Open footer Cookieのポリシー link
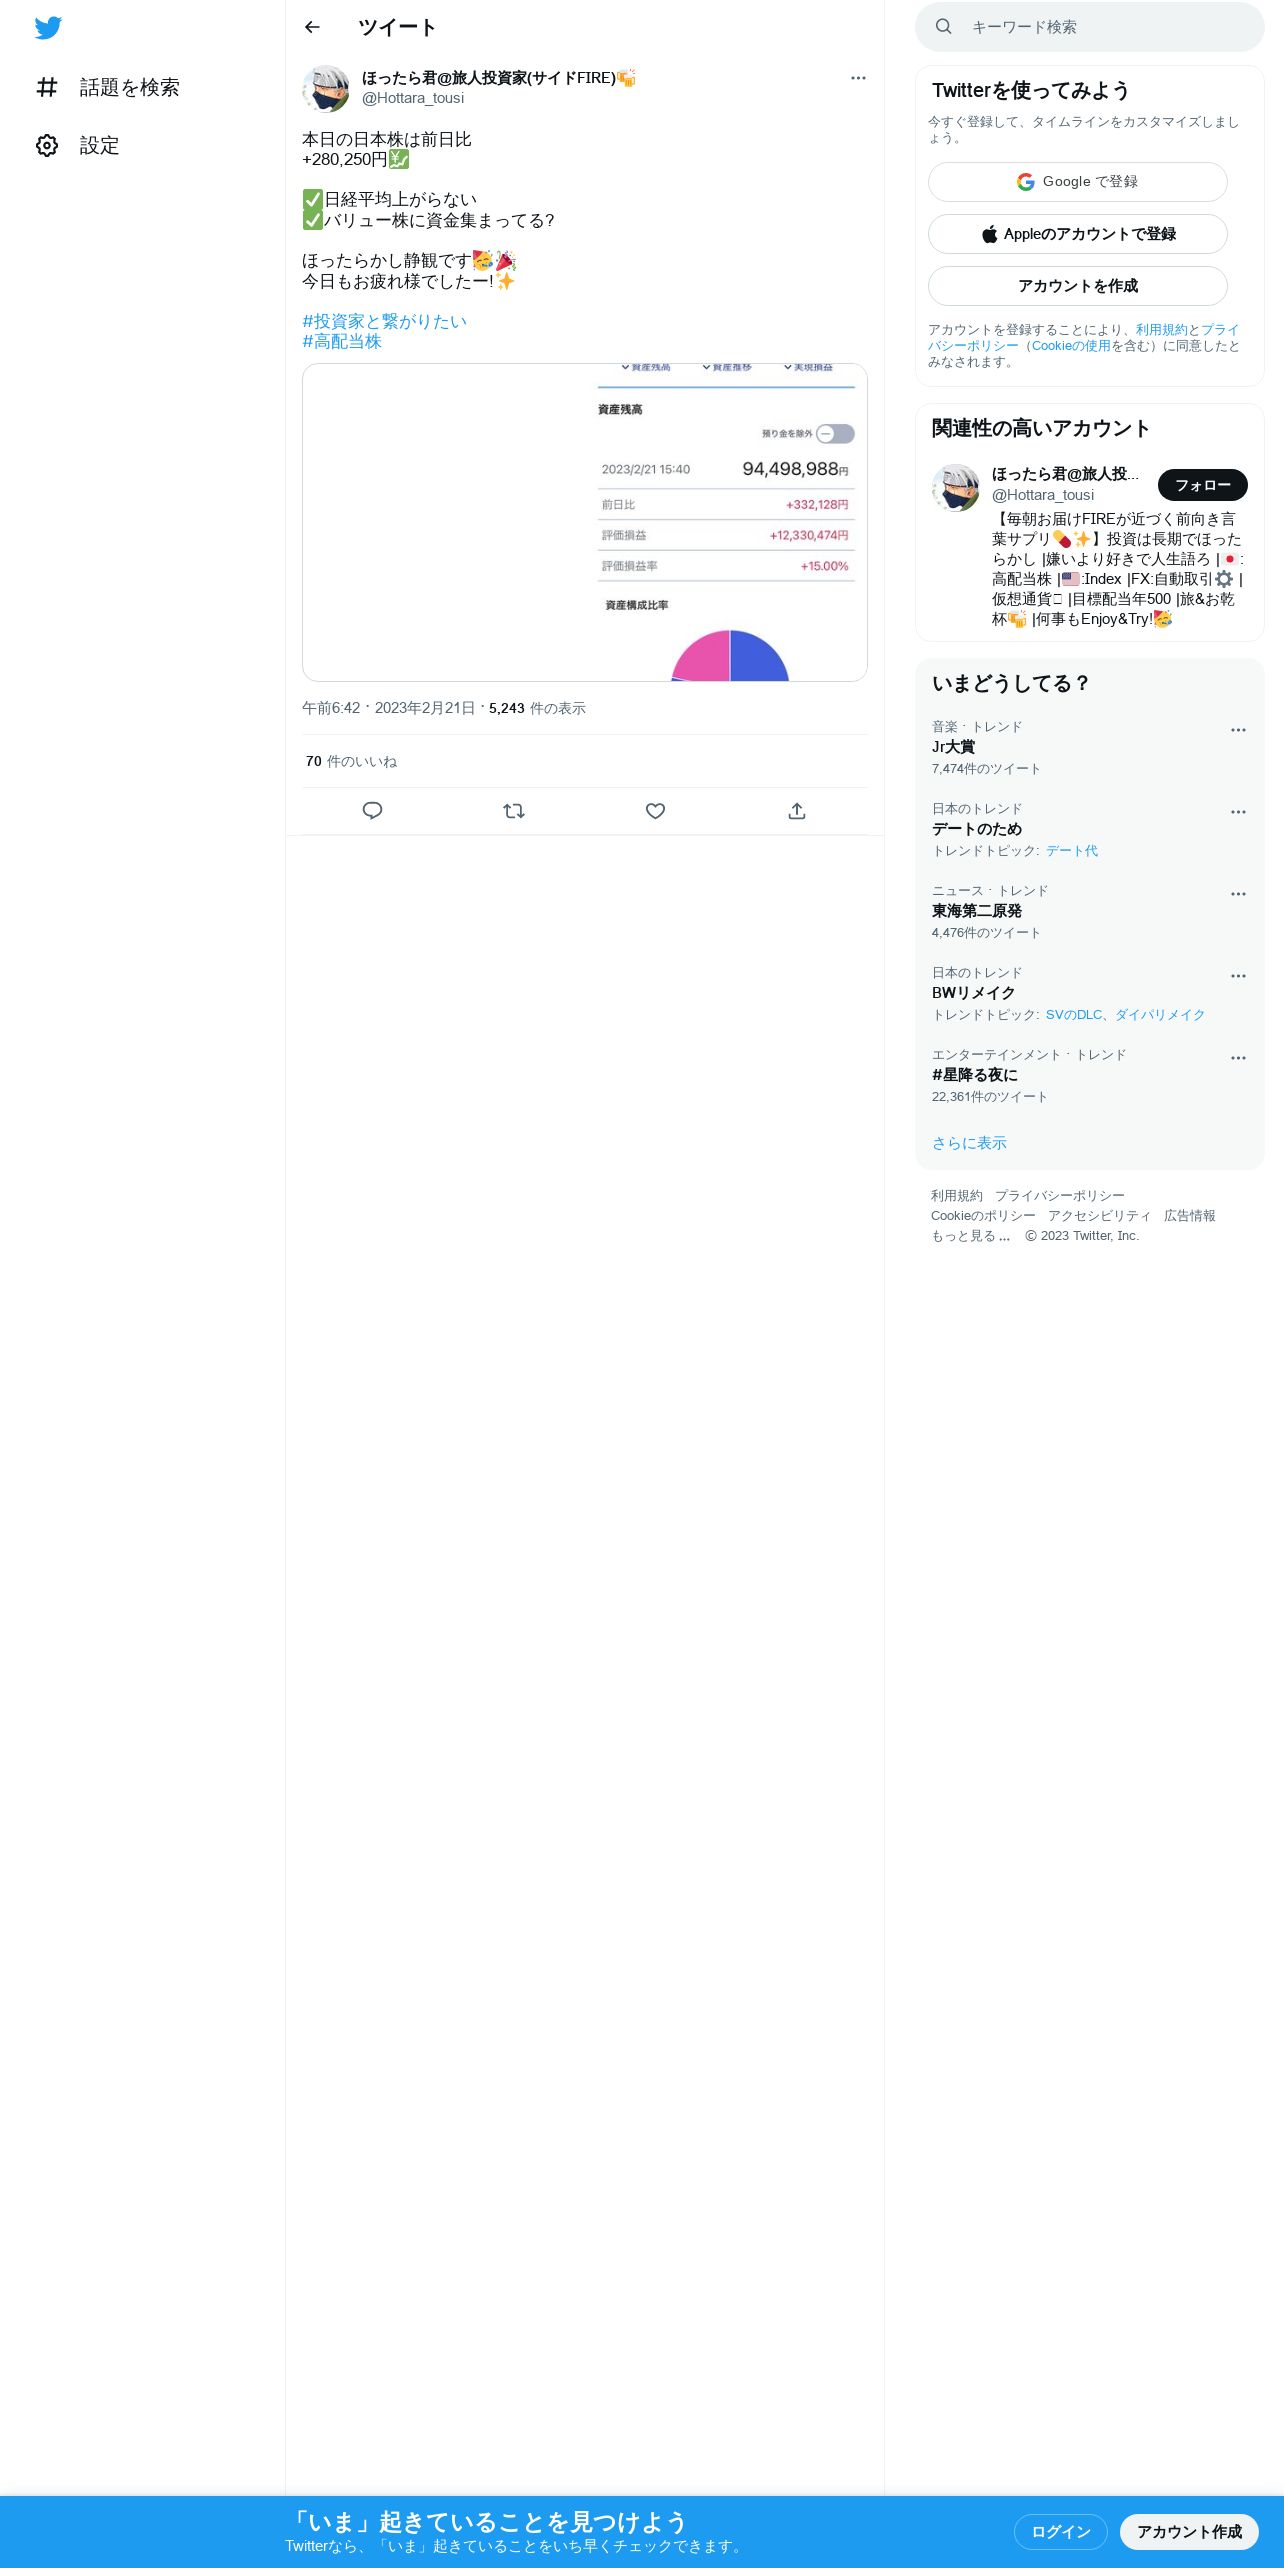 click(x=983, y=1216)
